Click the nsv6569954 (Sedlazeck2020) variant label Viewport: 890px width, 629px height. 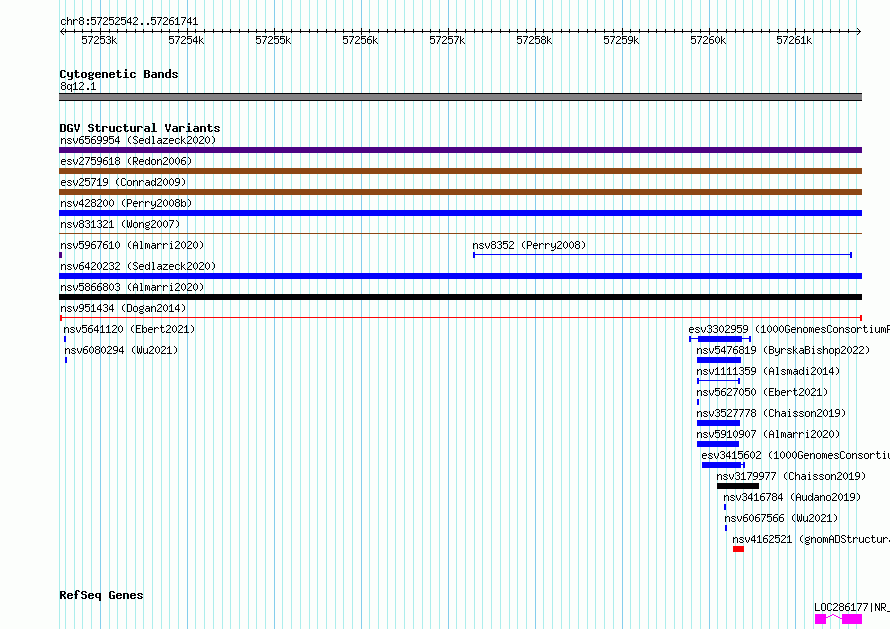(x=138, y=140)
